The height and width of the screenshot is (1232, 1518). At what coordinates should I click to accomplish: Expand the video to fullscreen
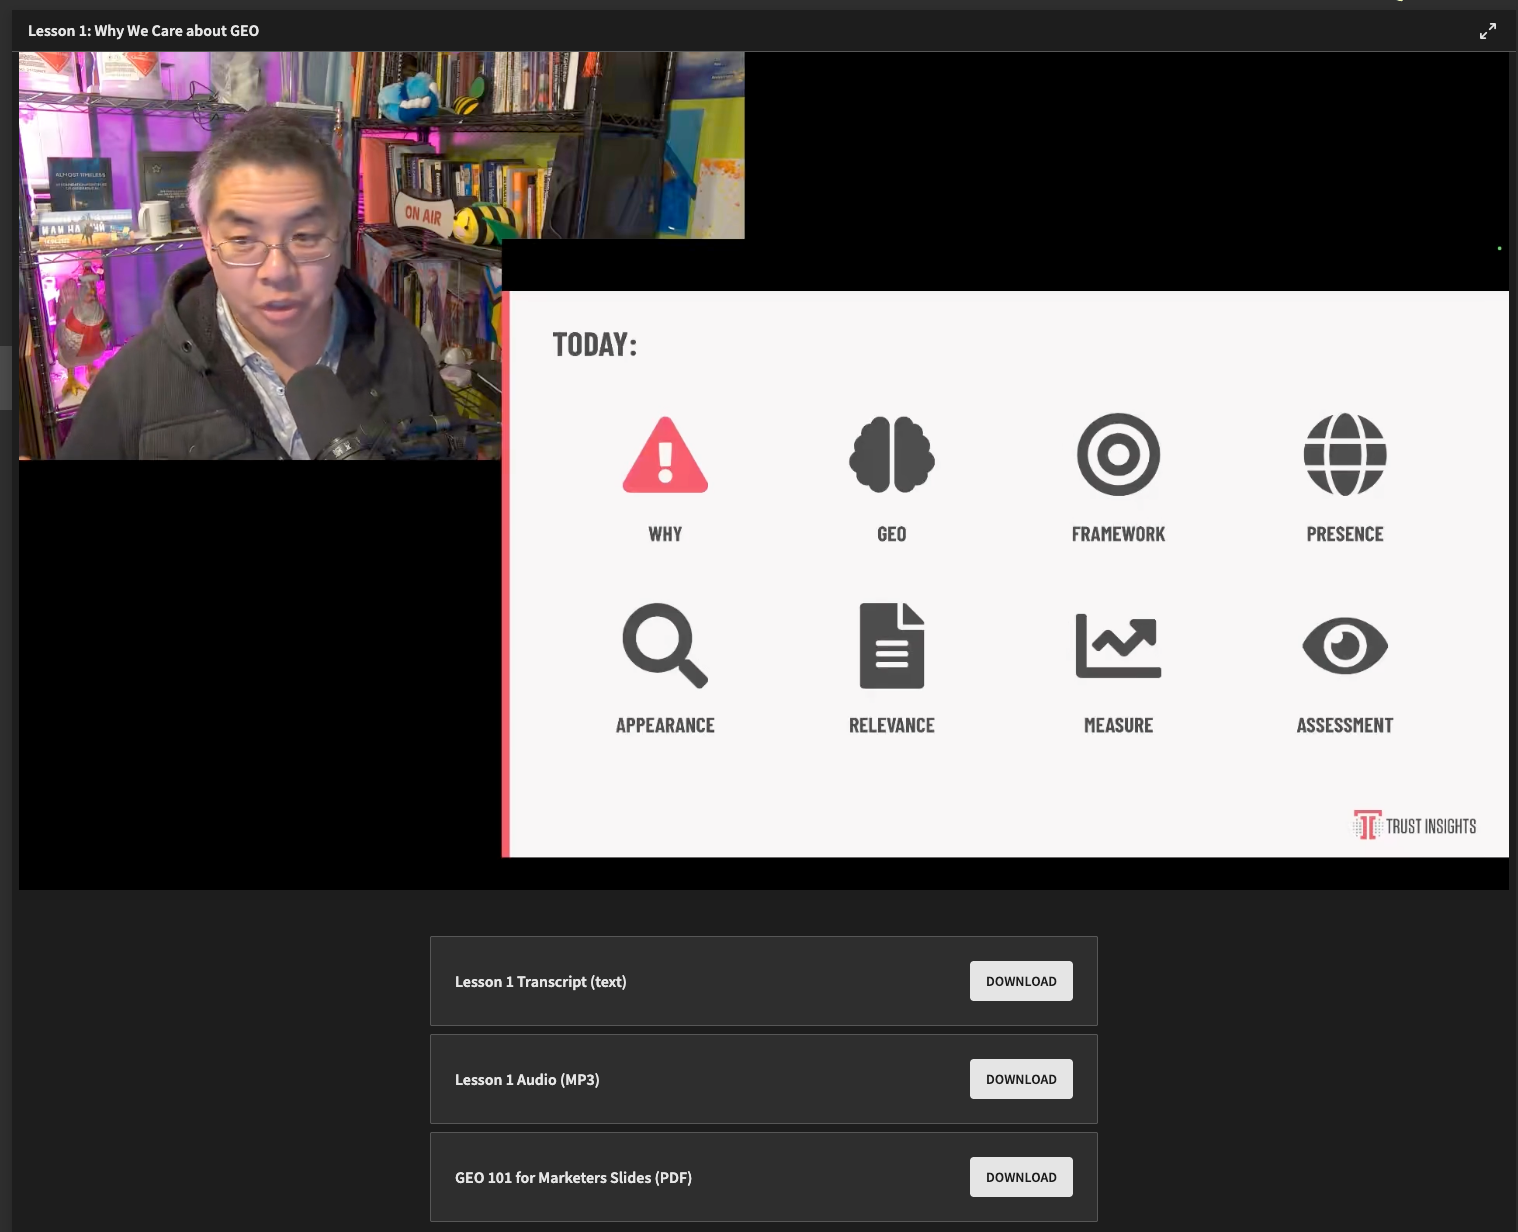(x=1488, y=31)
